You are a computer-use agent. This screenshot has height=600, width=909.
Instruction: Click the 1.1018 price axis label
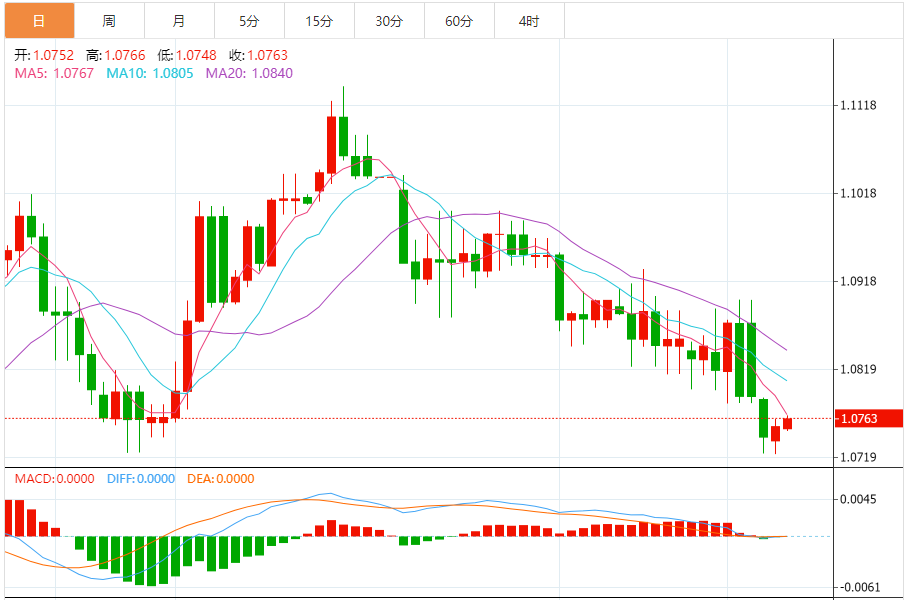pos(859,193)
